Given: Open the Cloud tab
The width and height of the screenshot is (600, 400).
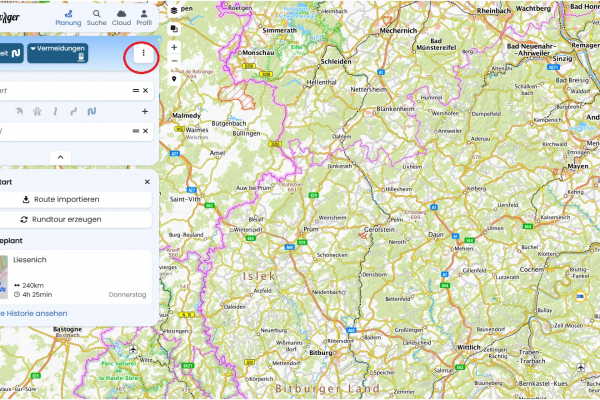Looking at the screenshot, I should point(121,14).
